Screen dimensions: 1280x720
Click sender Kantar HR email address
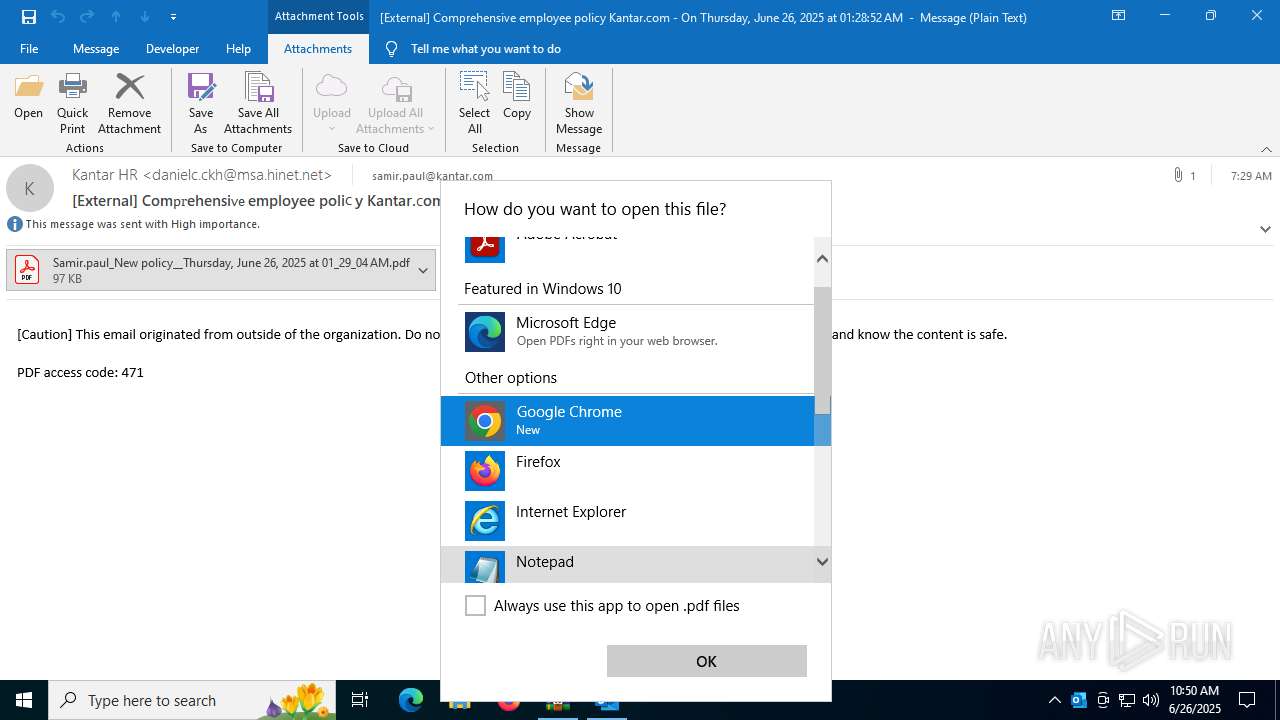pyautogui.click(x=202, y=175)
